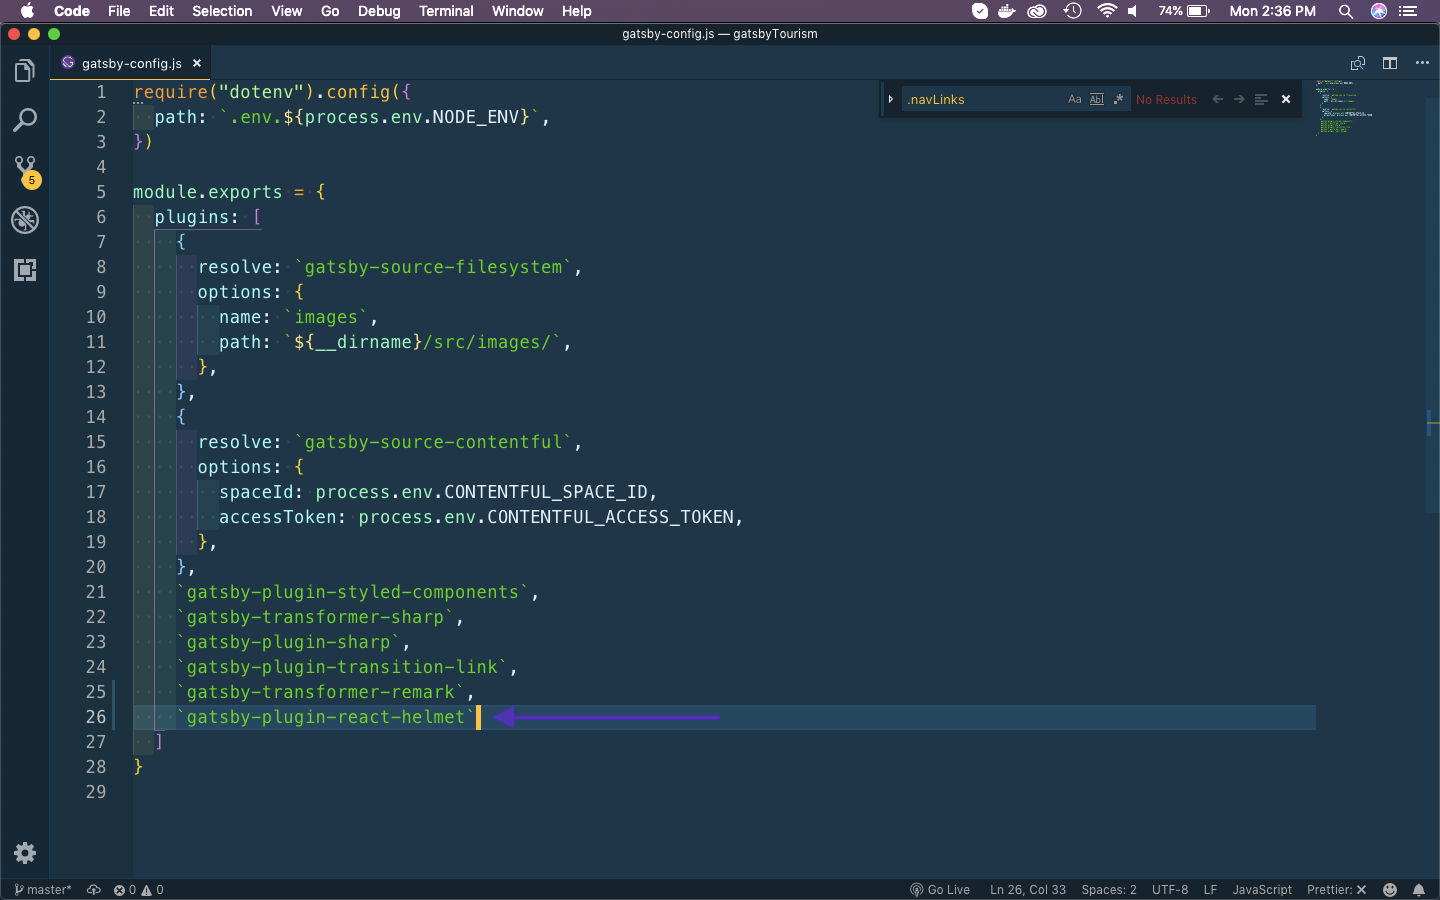1440x900 pixels.
Task: Expand the Replace mode in find widget
Action: pos(890,99)
